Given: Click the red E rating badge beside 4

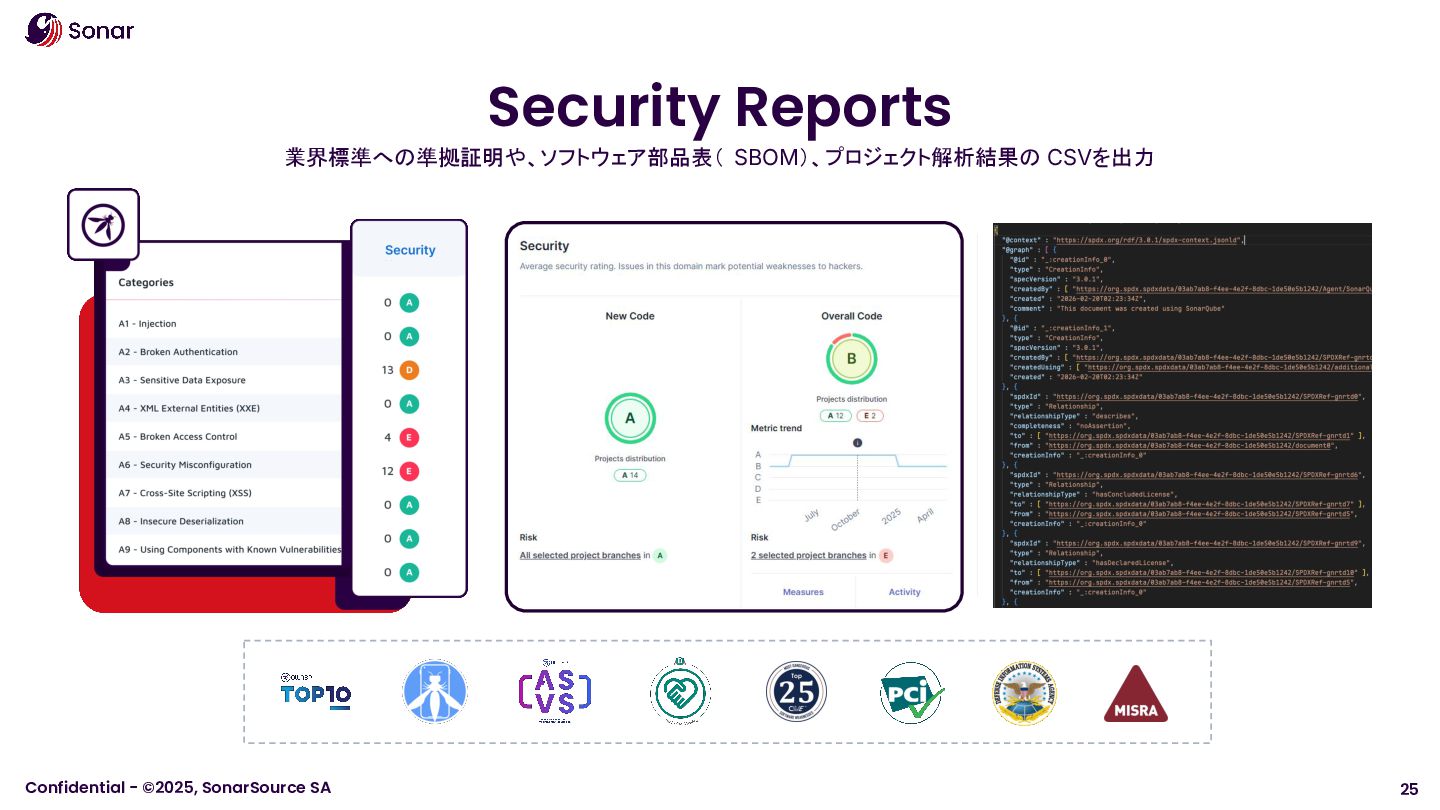Looking at the screenshot, I should [x=408, y=437].
